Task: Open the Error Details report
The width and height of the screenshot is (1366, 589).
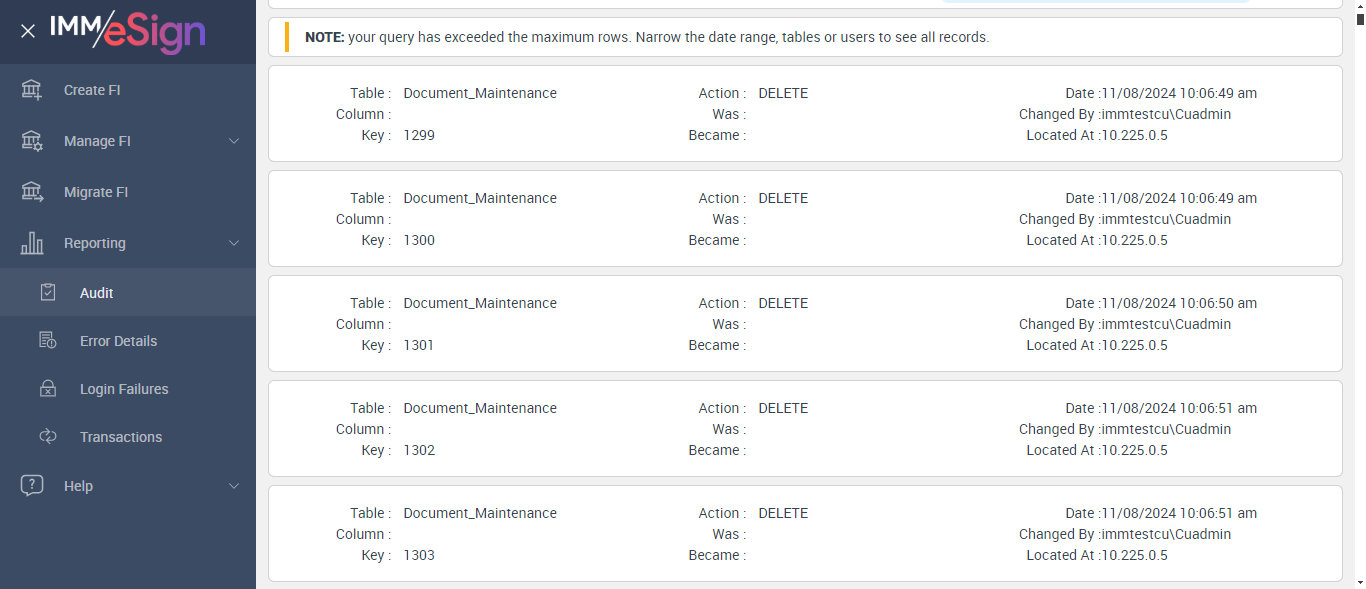Action: (118, 341)
